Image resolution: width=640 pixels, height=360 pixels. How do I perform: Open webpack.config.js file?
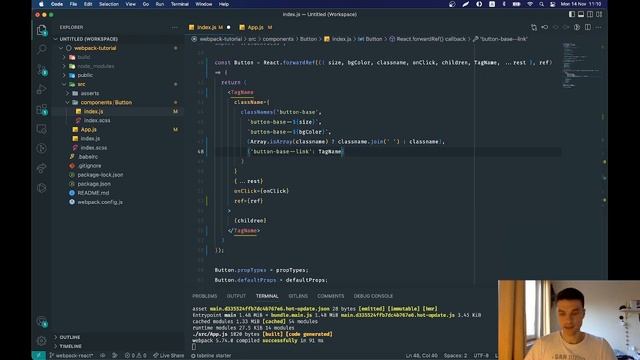click(x=100, y=202)
